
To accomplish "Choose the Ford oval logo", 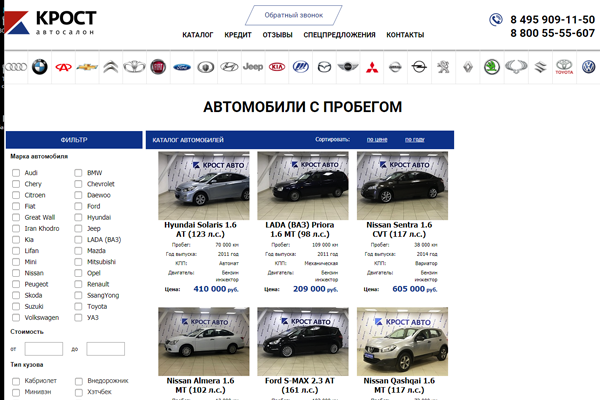I will [182, 67].
